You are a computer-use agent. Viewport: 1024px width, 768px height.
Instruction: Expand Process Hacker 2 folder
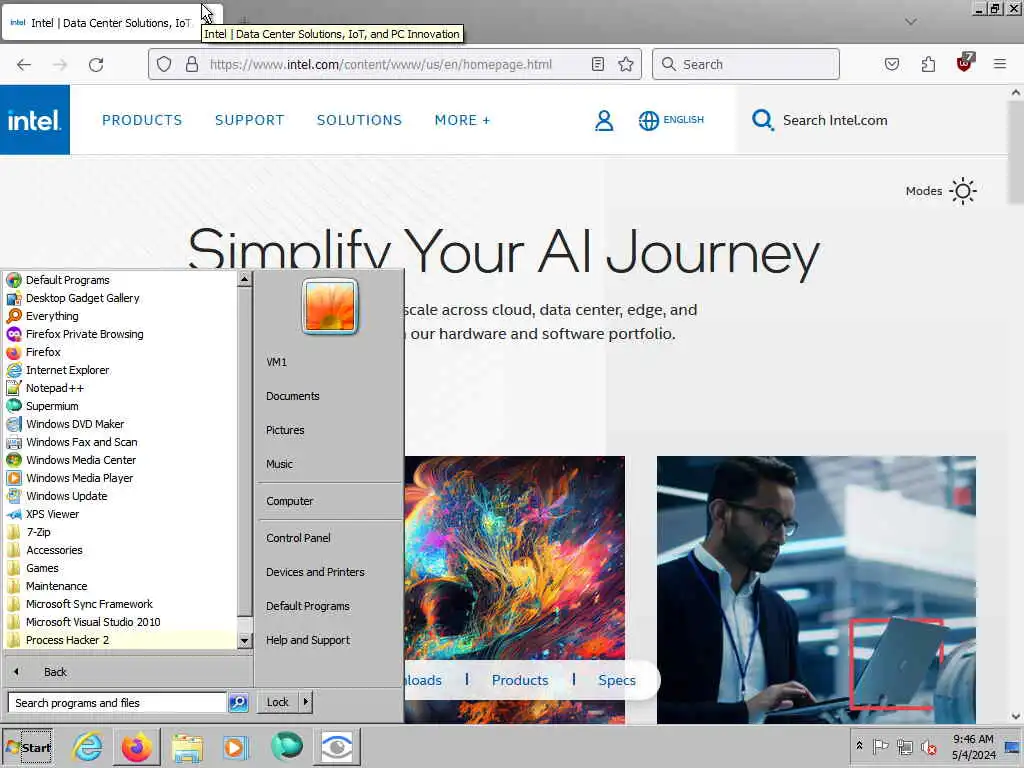pyautogui.click(x=120, y=640)
